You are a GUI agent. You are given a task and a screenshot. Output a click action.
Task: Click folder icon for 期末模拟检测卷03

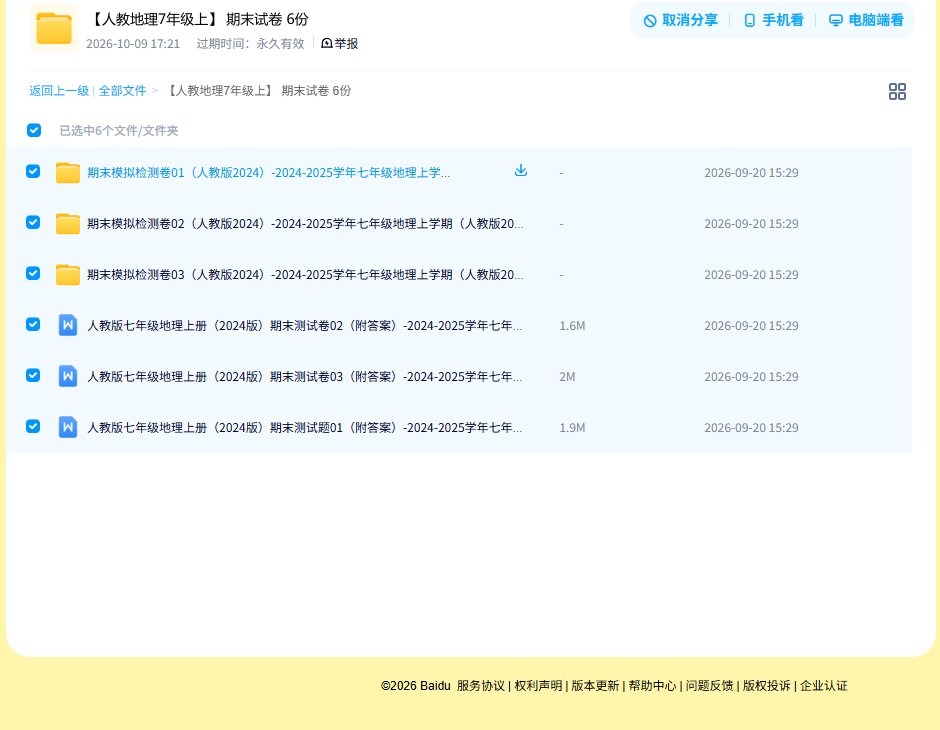pos(68,274)
